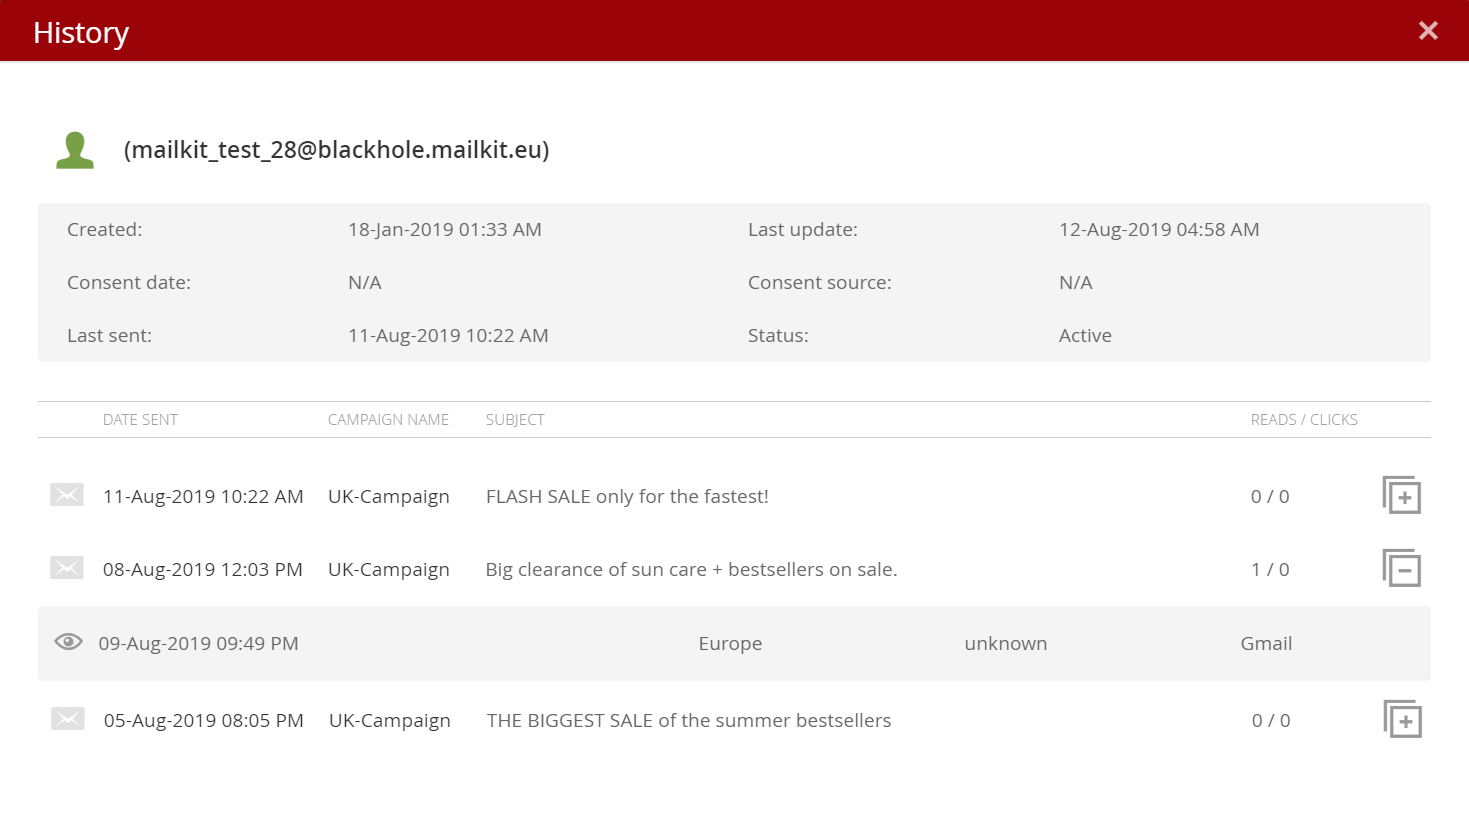Screen dimensions: 1469x825
Task: Click the FLASH SALE subject line
Action: pyautogui.click(x=627, y=497)
